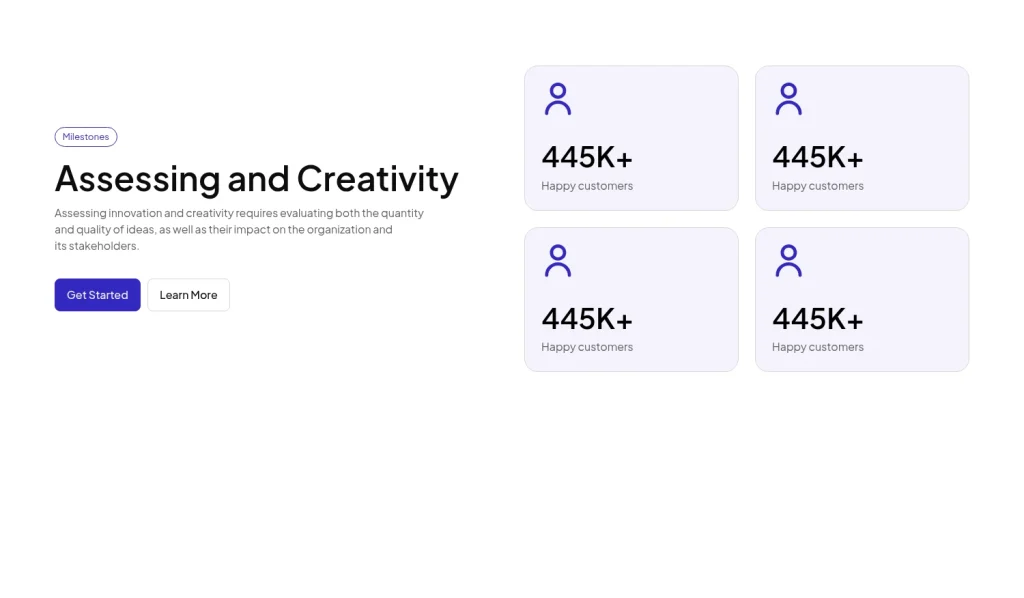1024x598 pixels.
Task: Click the Learn More button
Action: (188, 294)
